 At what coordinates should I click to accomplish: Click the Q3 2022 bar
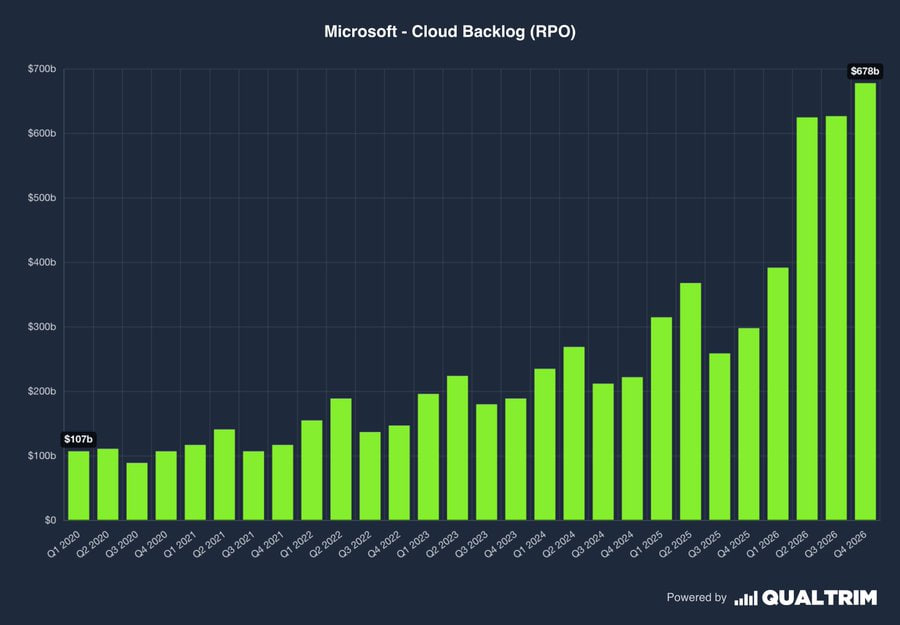tap(370, 476)
